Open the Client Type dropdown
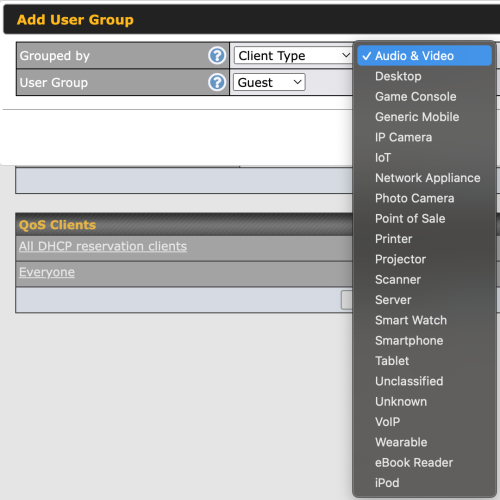 [x=293, y=55]
